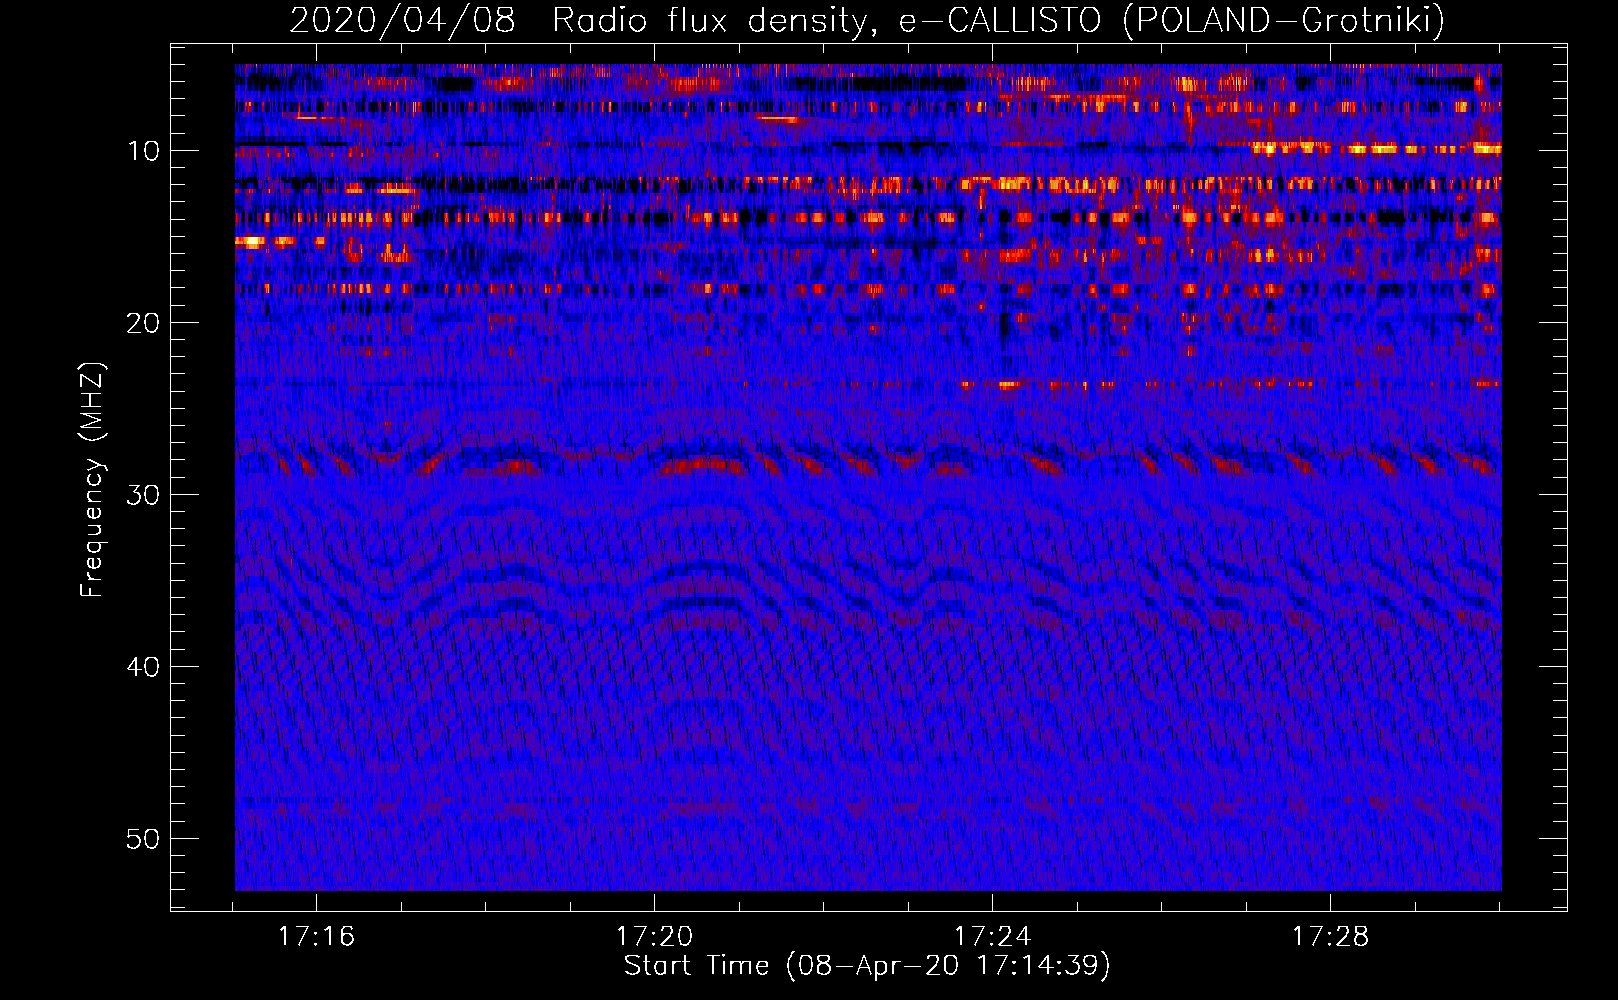Click the '17:20' time tick label

[654, 937]
